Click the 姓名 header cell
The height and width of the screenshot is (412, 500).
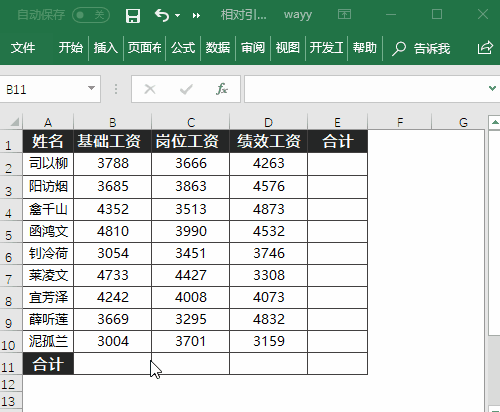tap(48, 141)
